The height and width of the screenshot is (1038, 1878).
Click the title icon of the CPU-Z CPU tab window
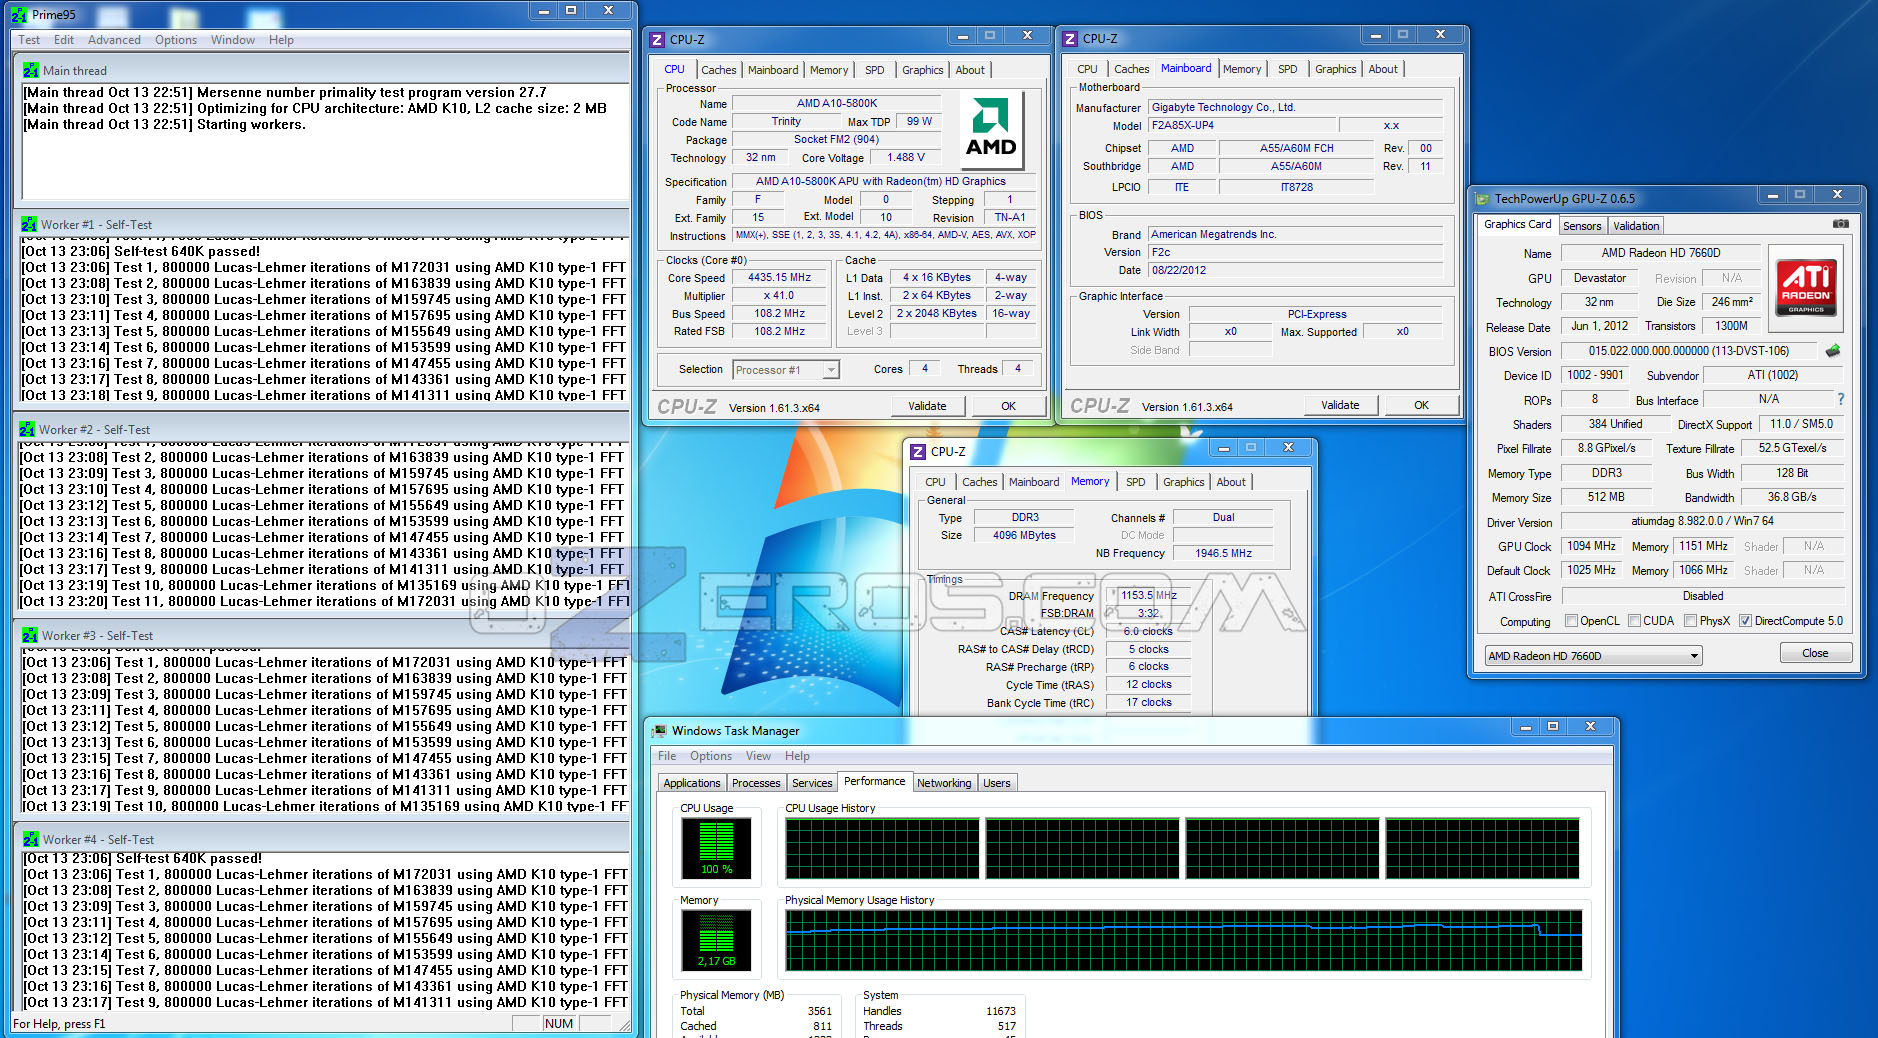tap(657, 40)
